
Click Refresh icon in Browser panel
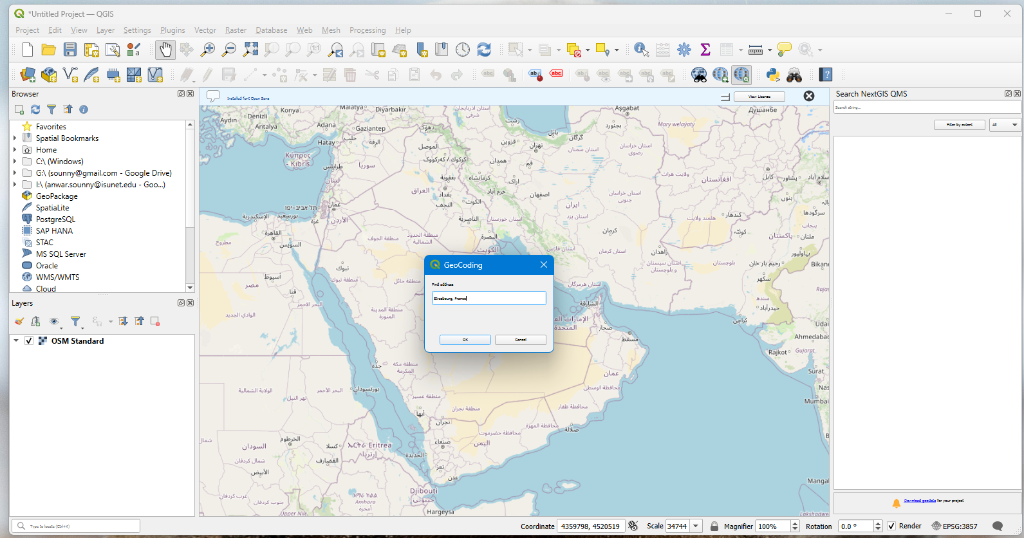35,110
